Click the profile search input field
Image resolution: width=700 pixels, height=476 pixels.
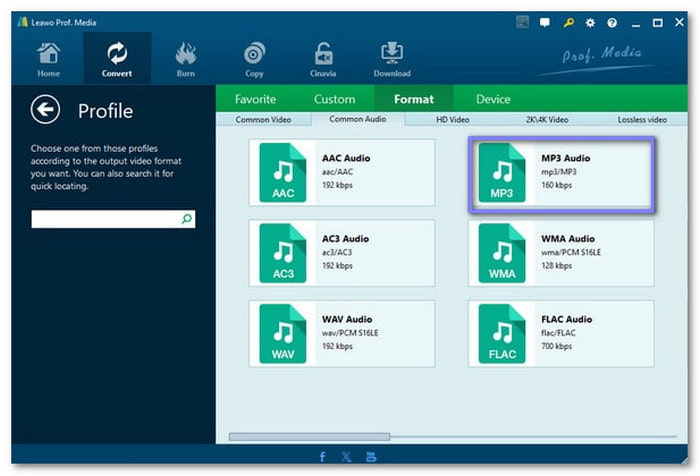(x=105, y=218)
